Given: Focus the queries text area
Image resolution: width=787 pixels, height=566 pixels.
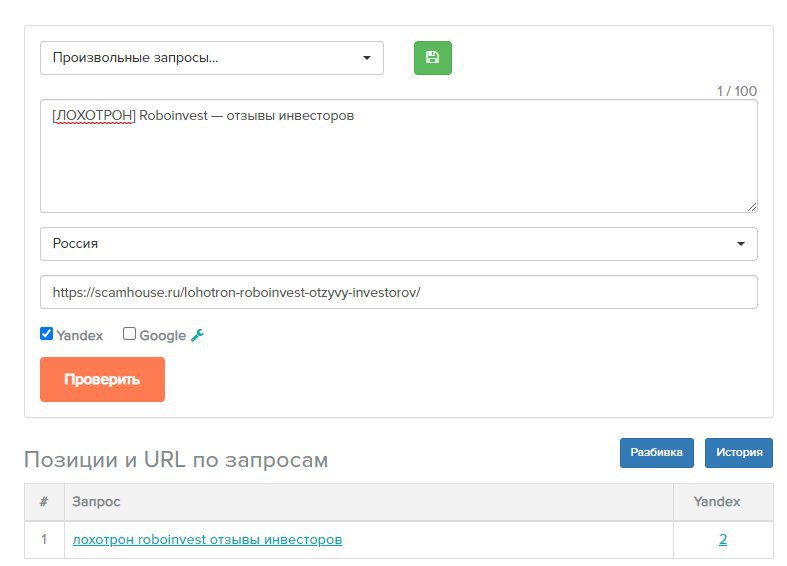Looking at the screenshot, I should point(399,156).
